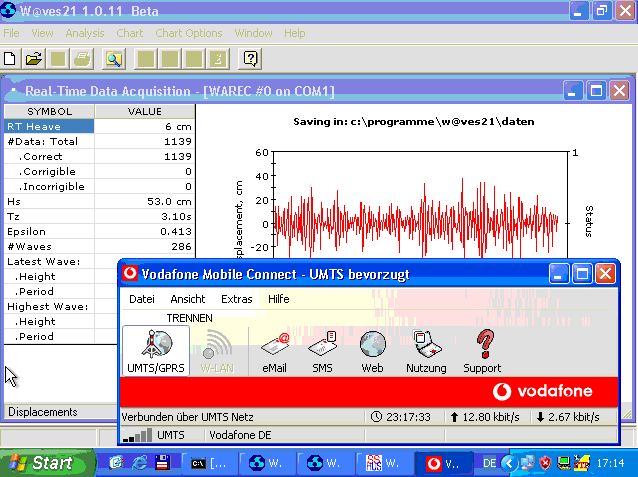
Task: Click the upload rate 12.80 kbit/s
Action: tap(485, 417)
